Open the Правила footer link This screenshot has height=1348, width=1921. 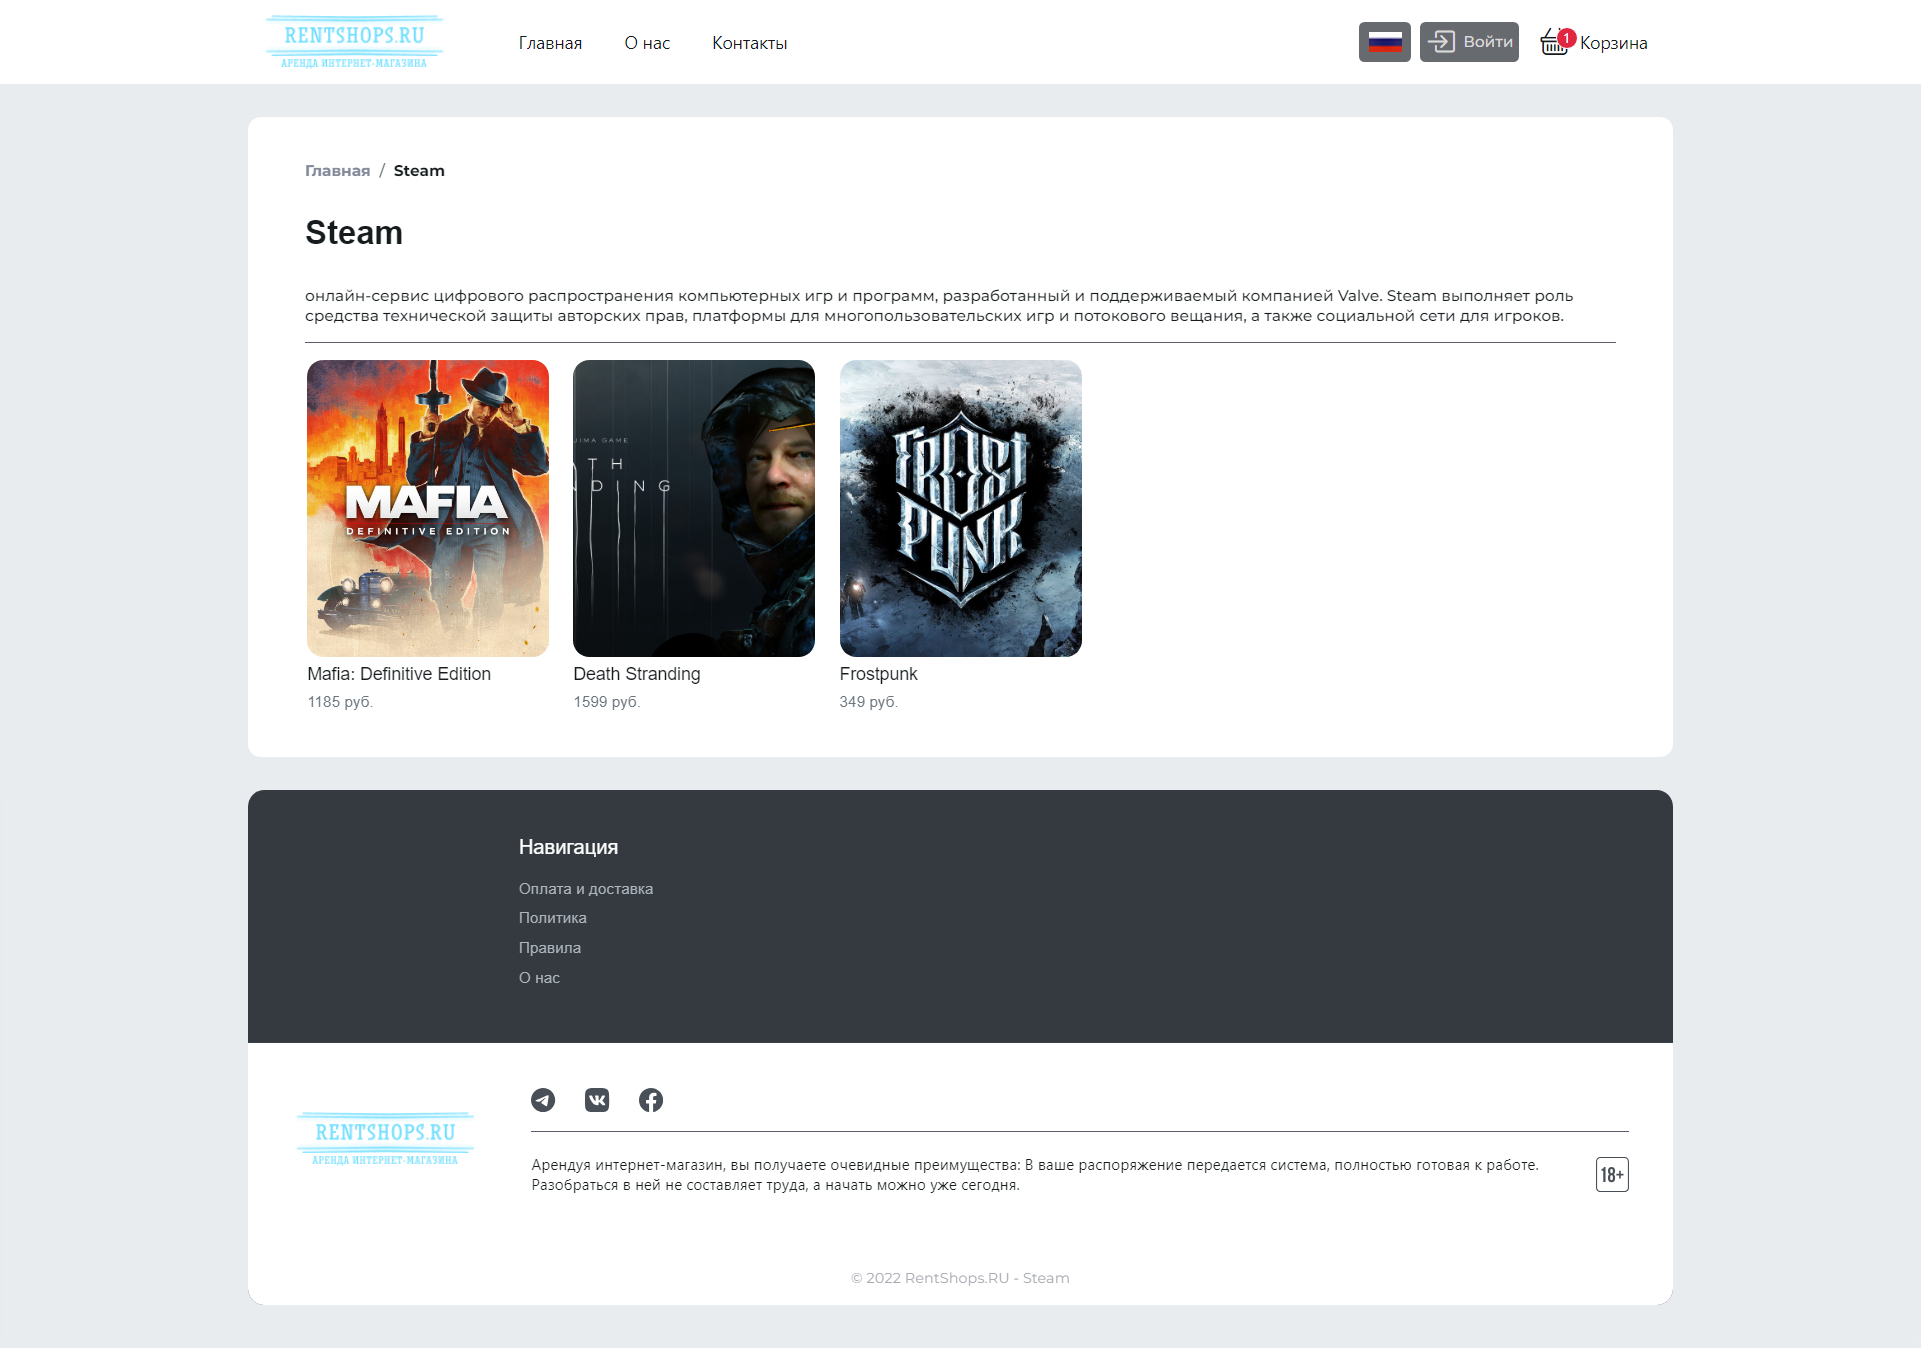click(x=550, y=948)
